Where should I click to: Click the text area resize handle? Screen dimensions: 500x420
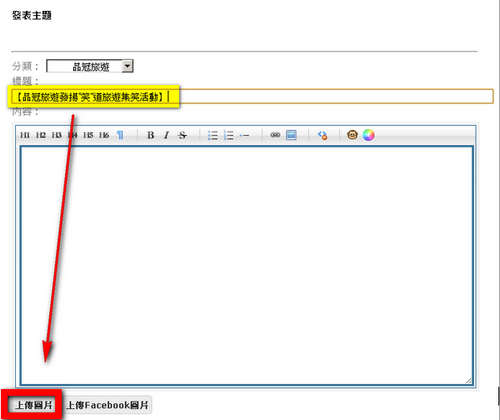pyautogui.click(x=468, y=381)
